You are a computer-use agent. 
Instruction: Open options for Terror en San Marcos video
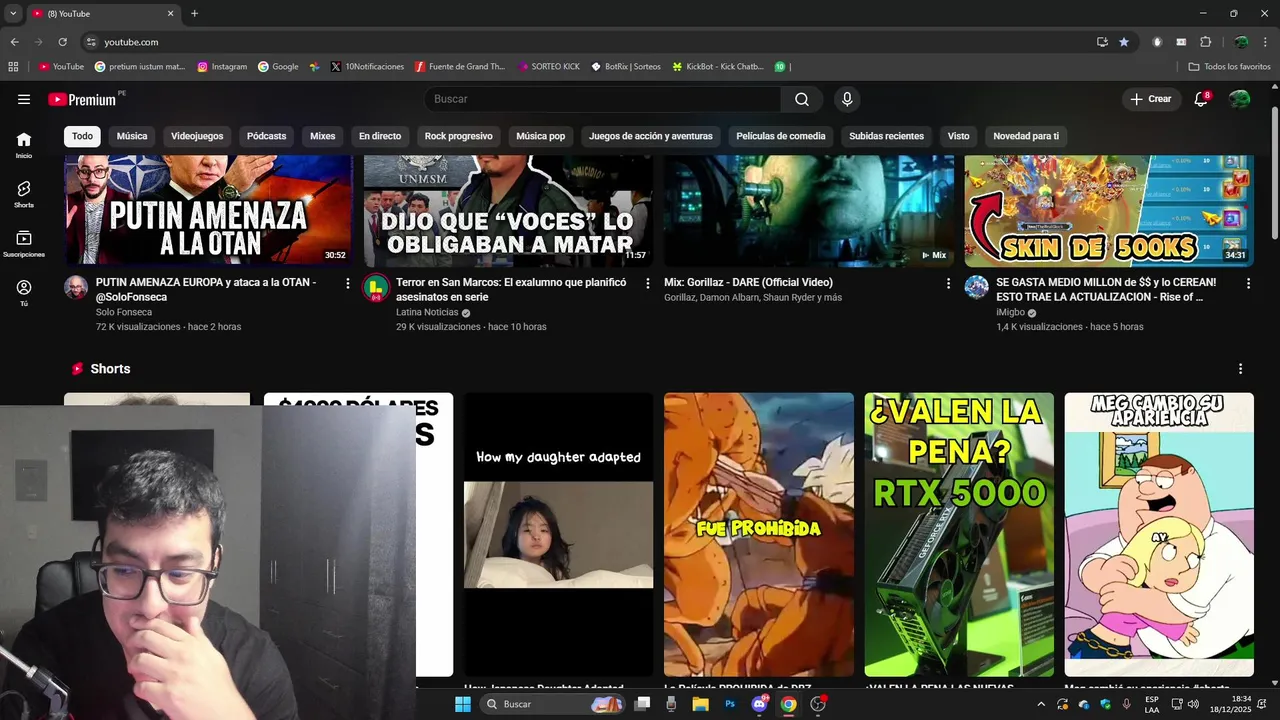click(648, 284)
